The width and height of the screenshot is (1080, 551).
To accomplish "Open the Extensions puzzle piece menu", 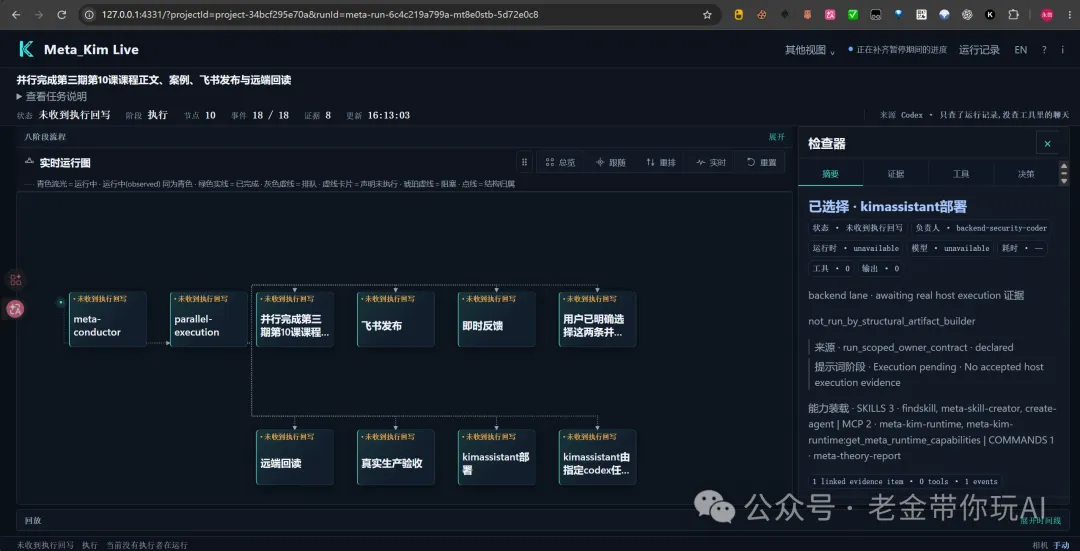I will click(x=1013, y=14).
